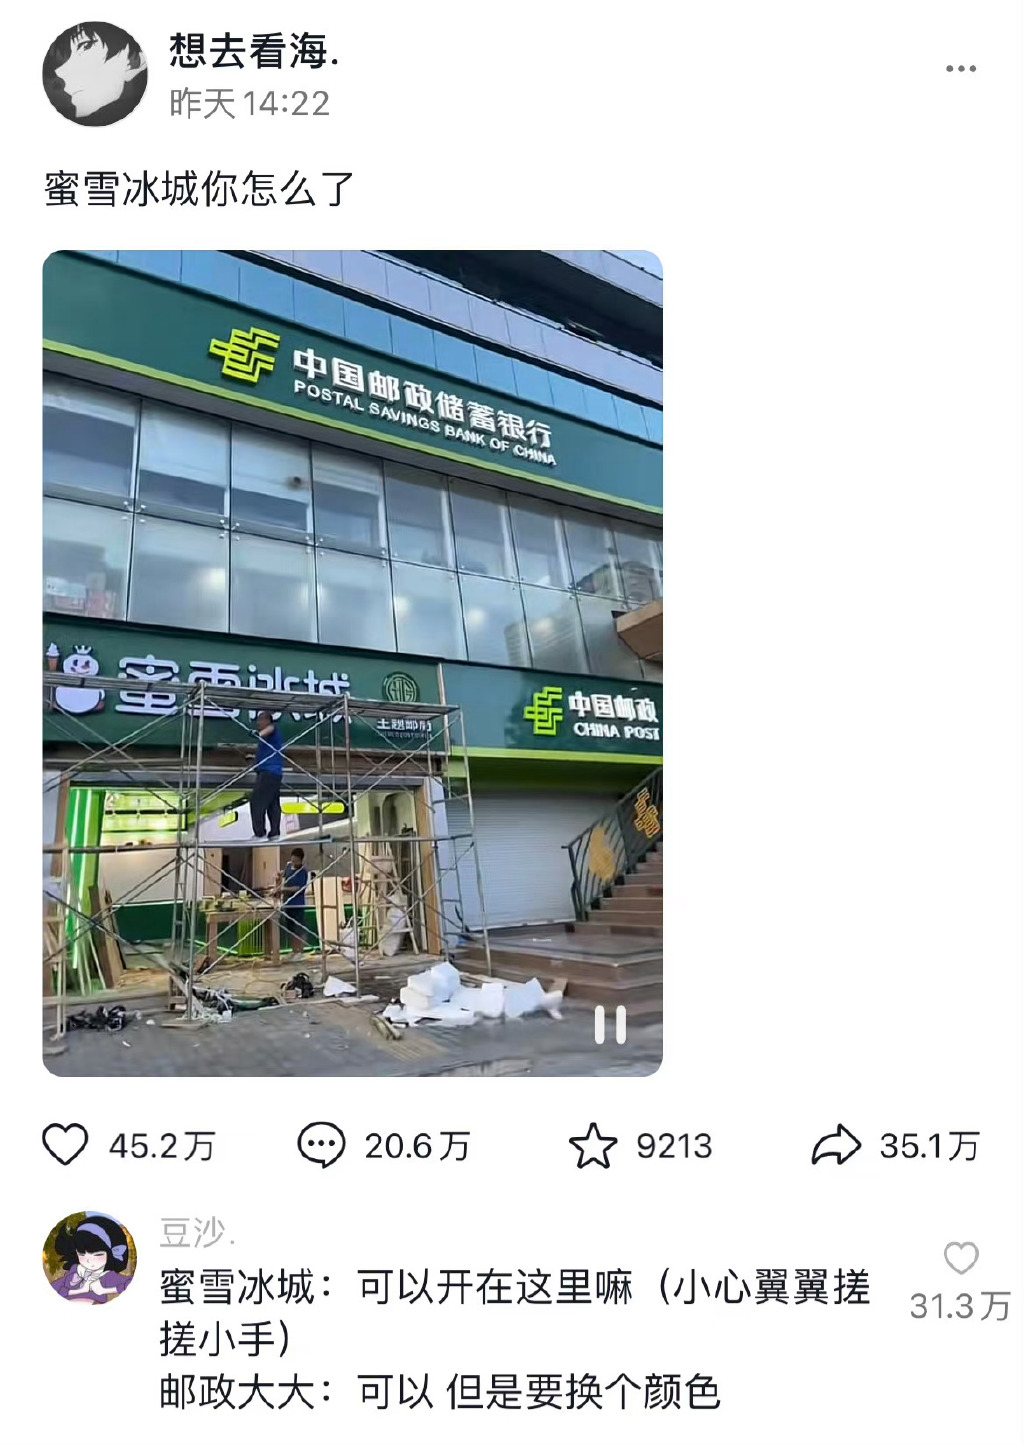
Task: Pause the video with the pause button
Action: coord(610,1024)
